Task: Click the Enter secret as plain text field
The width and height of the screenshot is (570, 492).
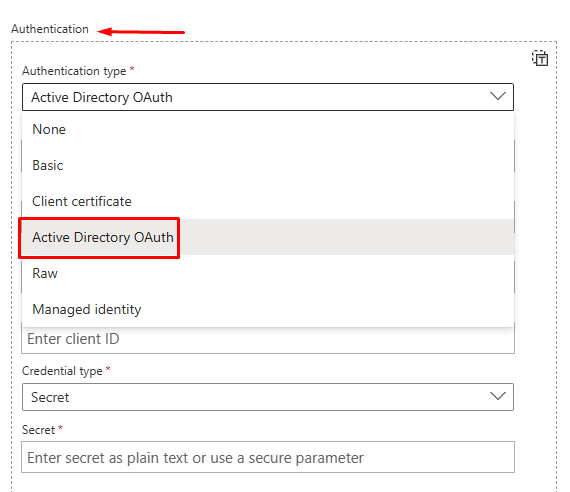Action: (x=268, y=457)
